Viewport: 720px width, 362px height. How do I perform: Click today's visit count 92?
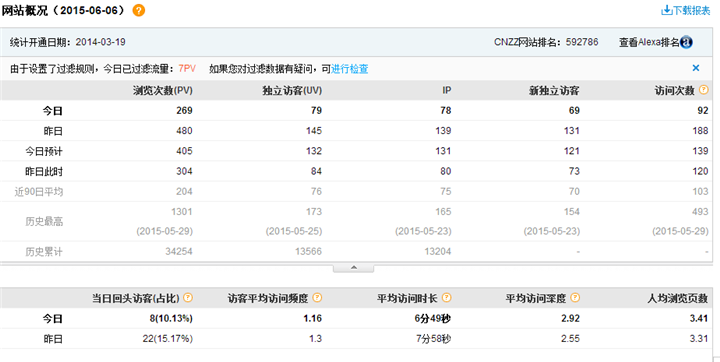[x=703, y=110]
